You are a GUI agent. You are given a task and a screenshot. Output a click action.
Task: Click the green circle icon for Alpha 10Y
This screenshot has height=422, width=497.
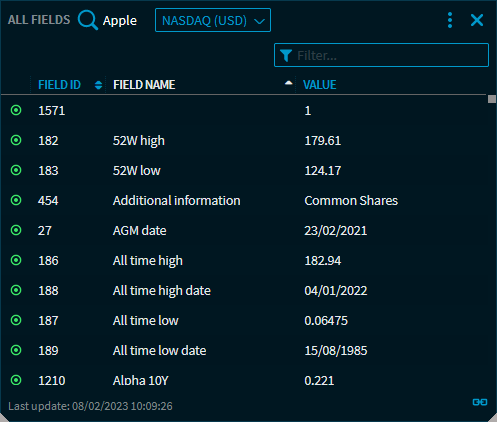[16, 380]
